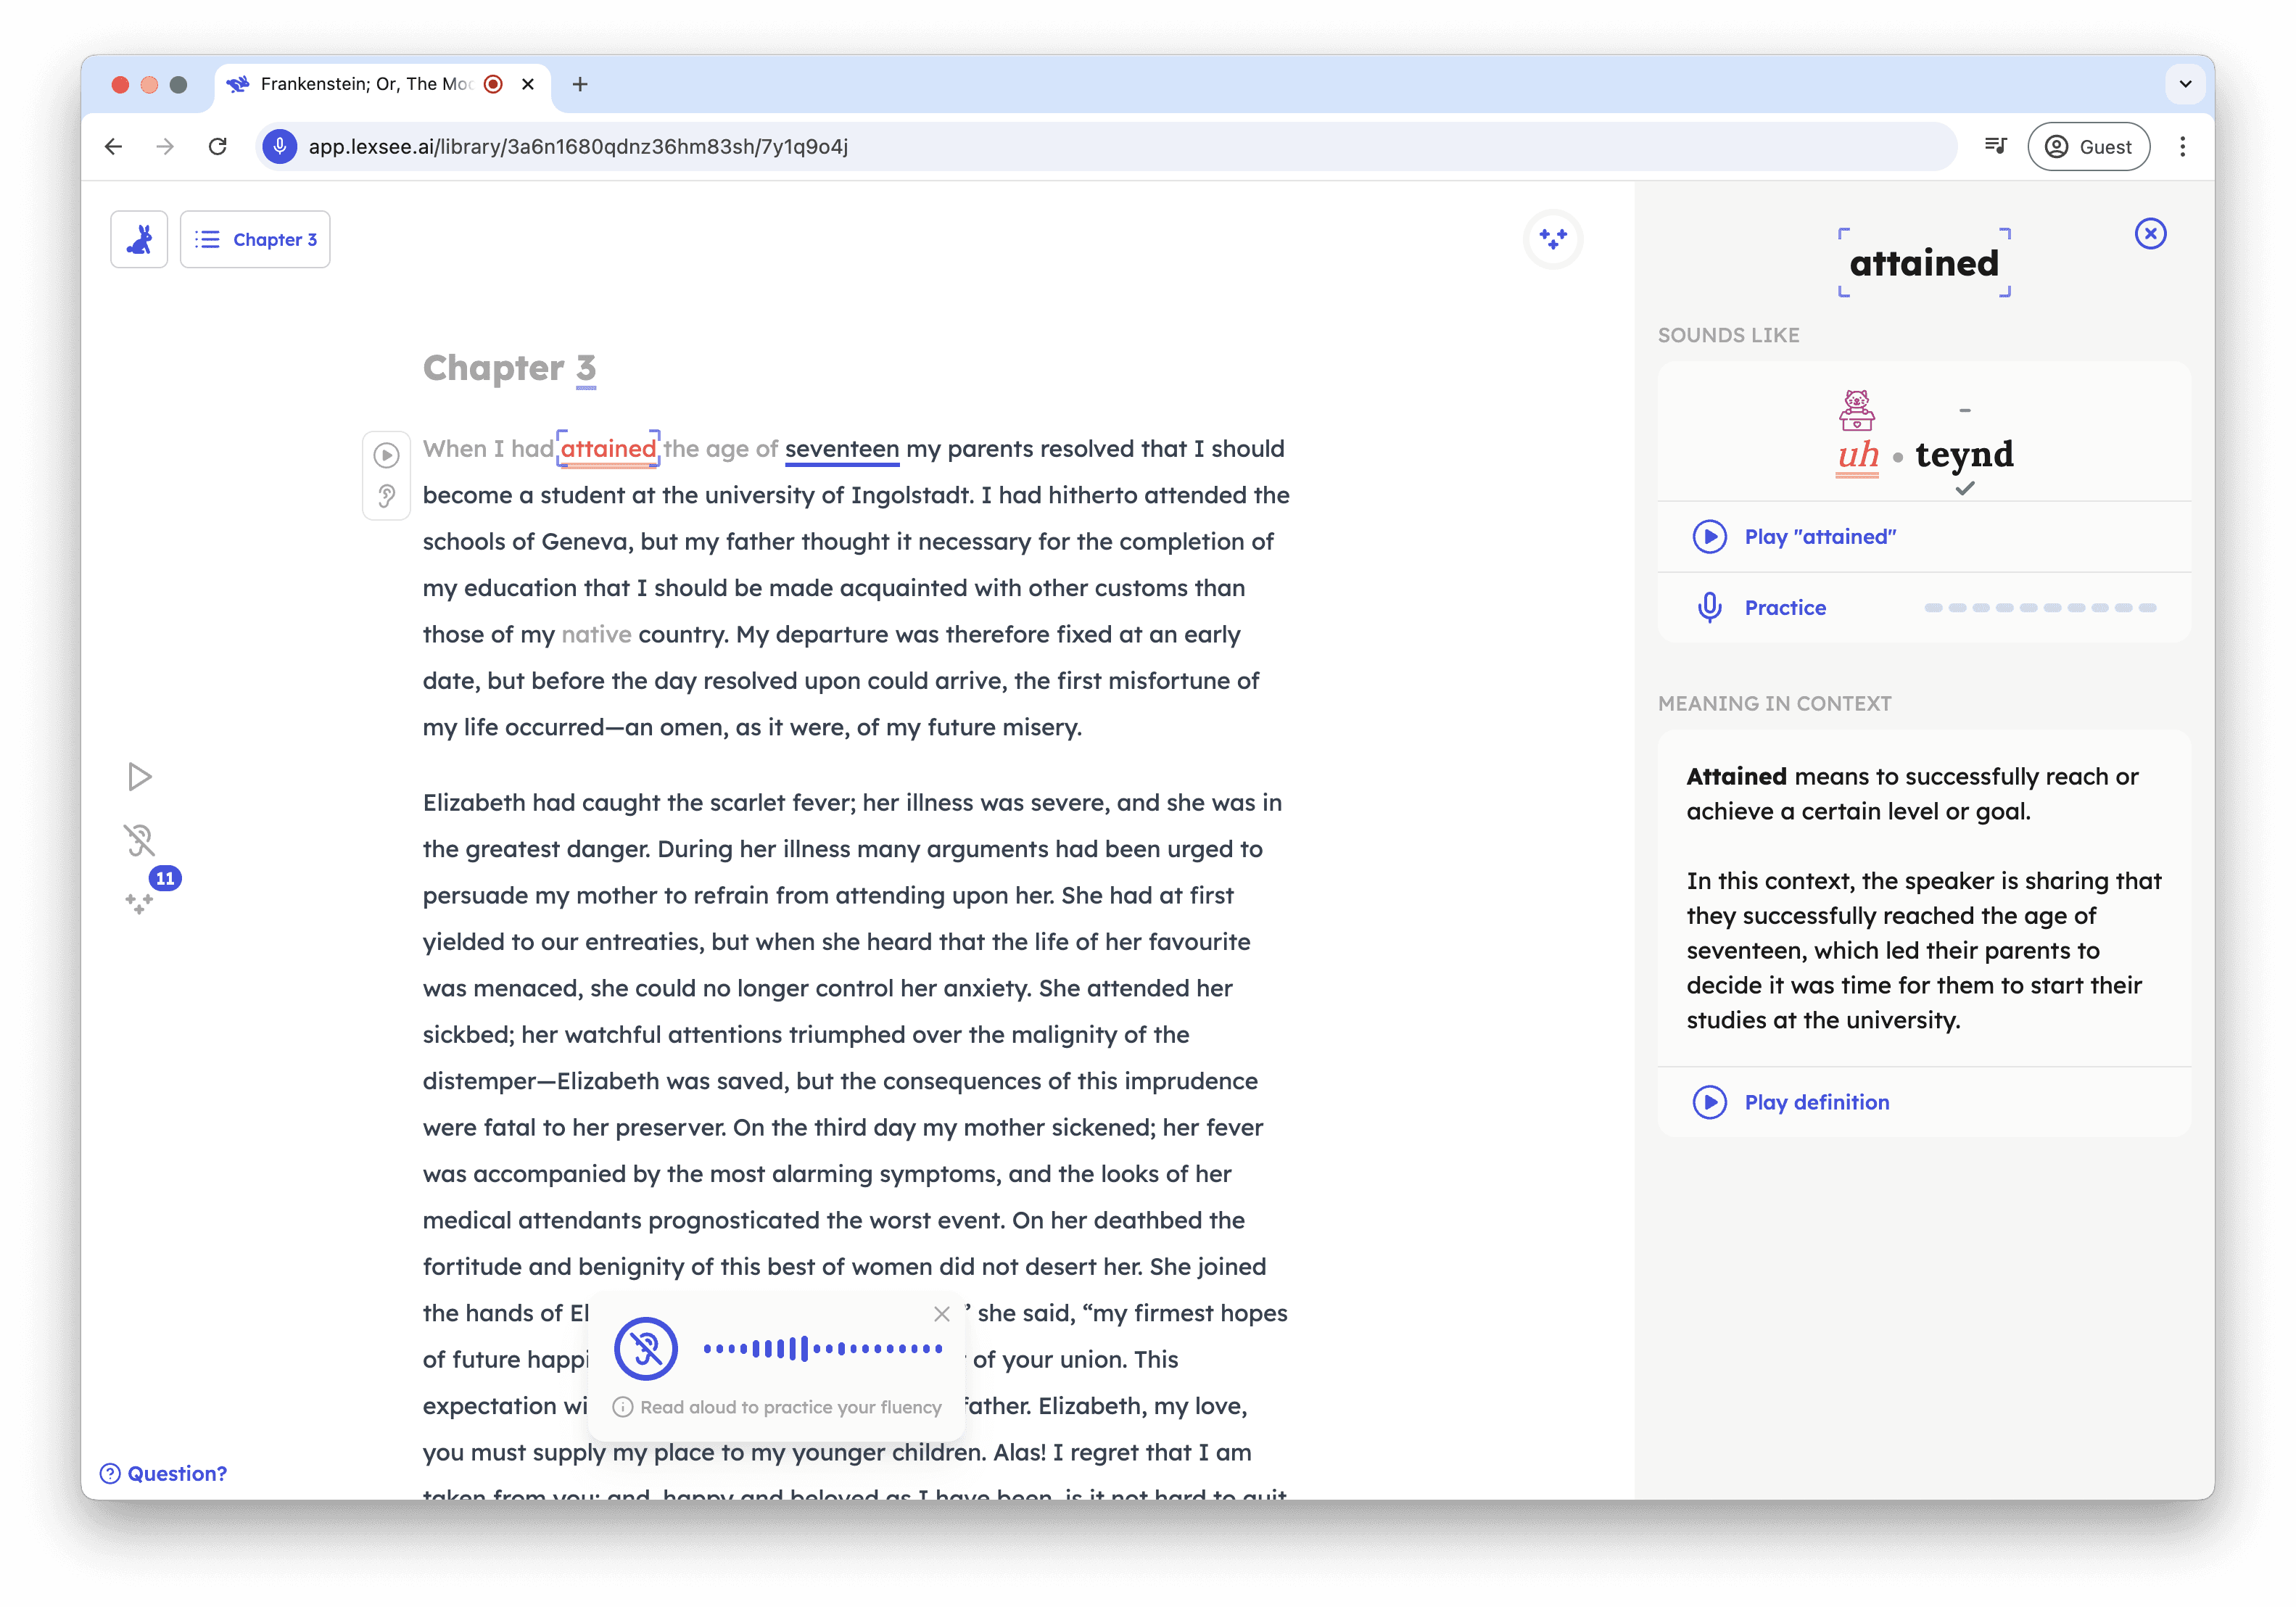Open a new browser tab
The height and width of the screenshot is (1607, 2296).
pos(580,84)
